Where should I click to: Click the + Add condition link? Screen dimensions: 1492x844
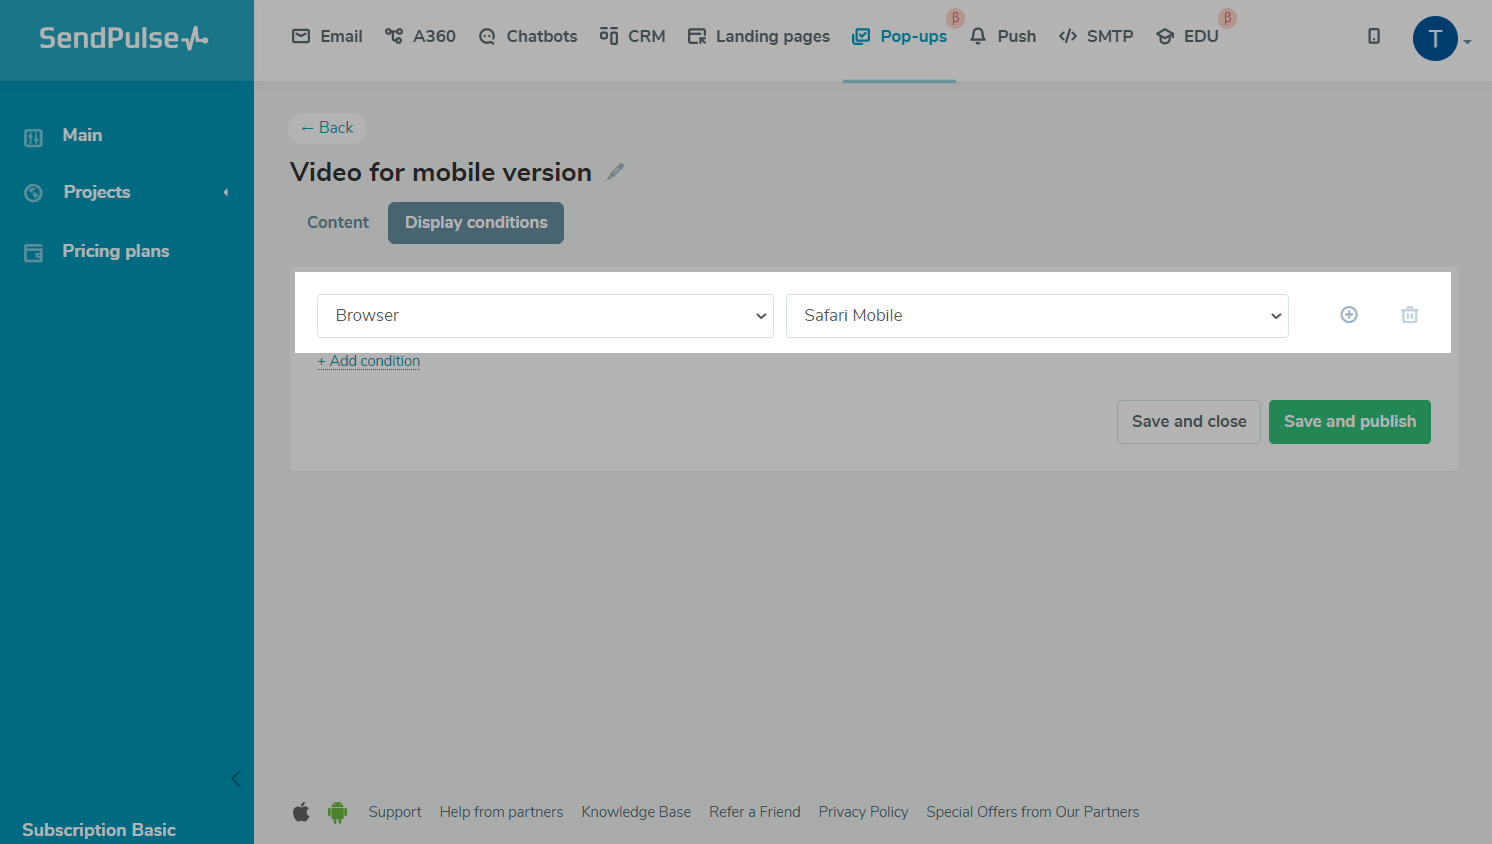[369, 361]
